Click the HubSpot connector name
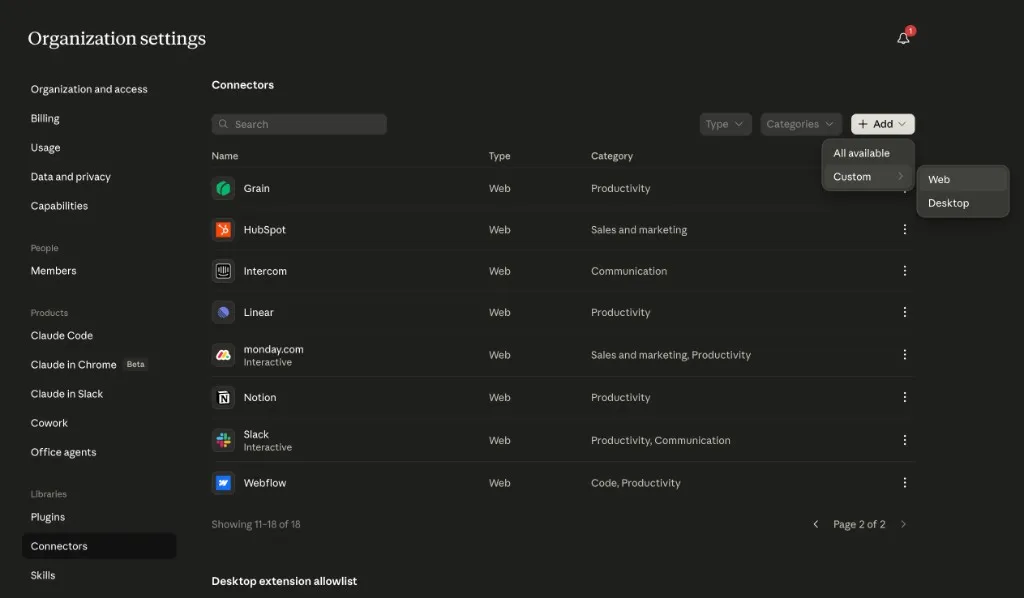This screenshot has height=598, width=1024. click(264, 230)
